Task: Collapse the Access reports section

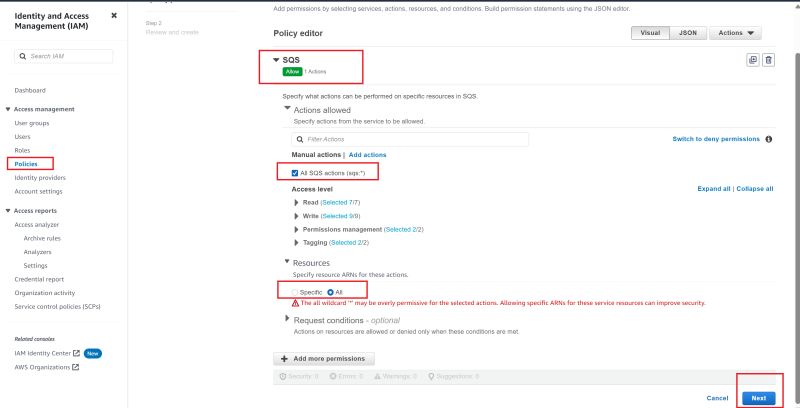Action: 8,211
